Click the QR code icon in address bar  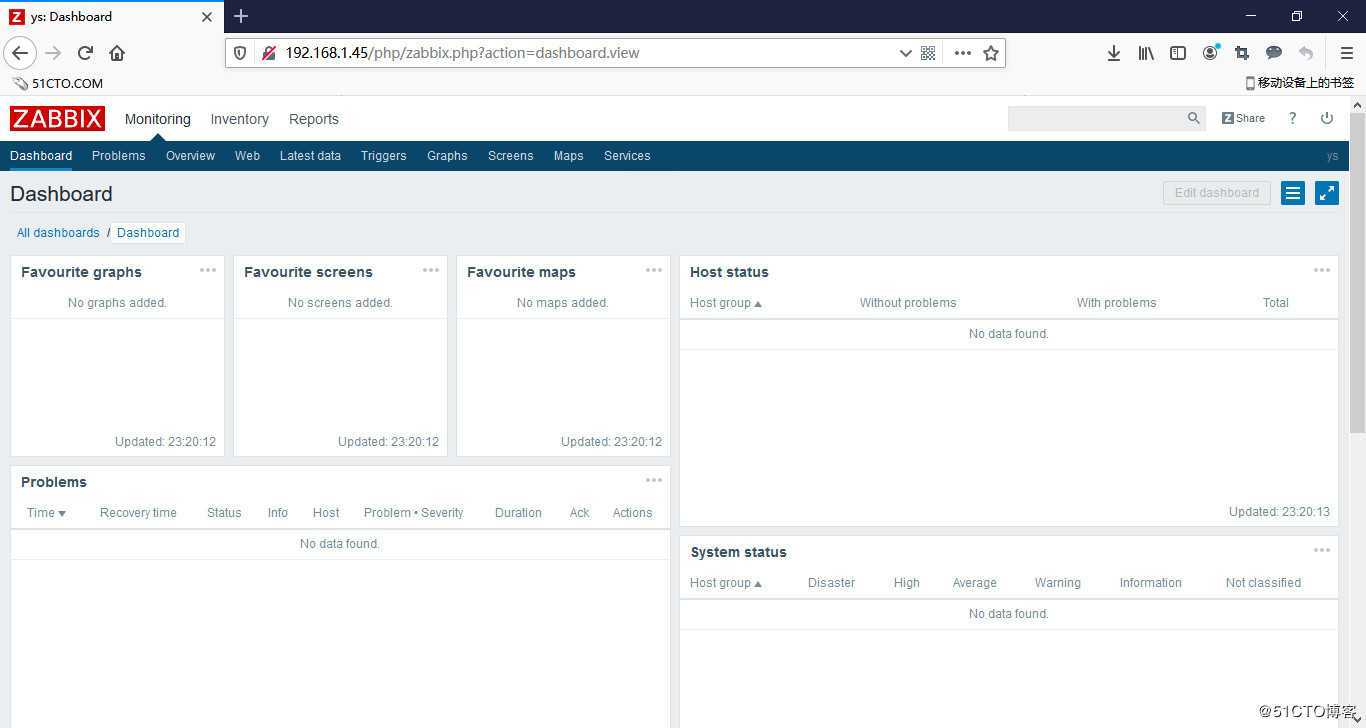point(928,53)
